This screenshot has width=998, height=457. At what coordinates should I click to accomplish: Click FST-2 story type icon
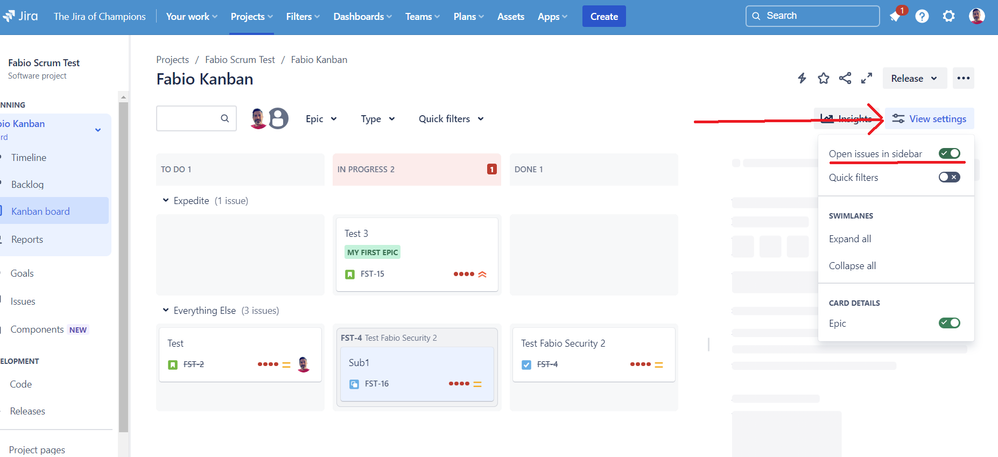tap(172, 365)
